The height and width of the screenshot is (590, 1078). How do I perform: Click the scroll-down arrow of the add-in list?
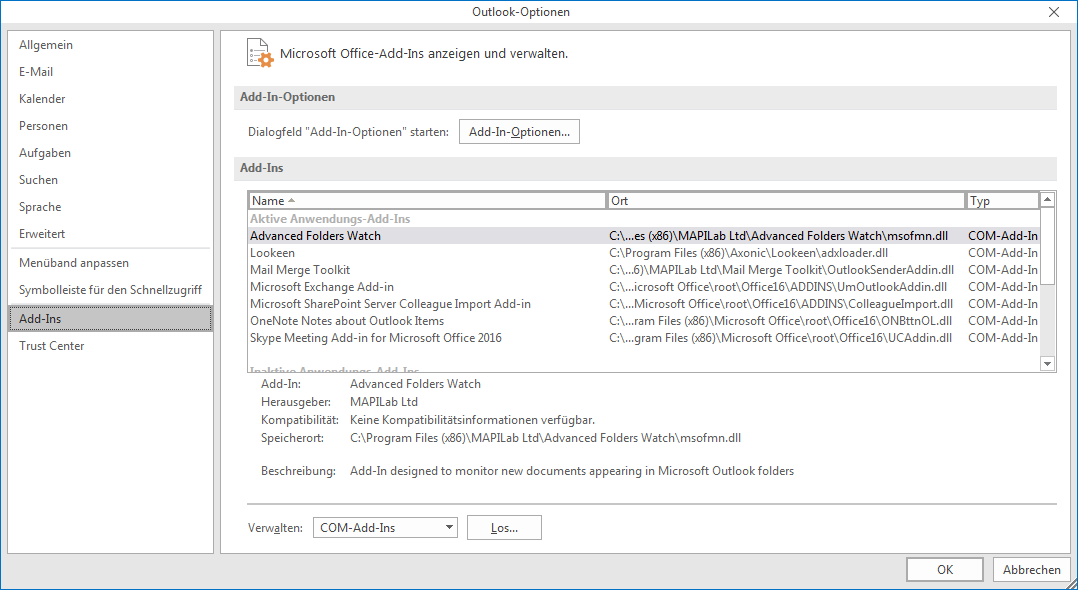pos(1047,363)
